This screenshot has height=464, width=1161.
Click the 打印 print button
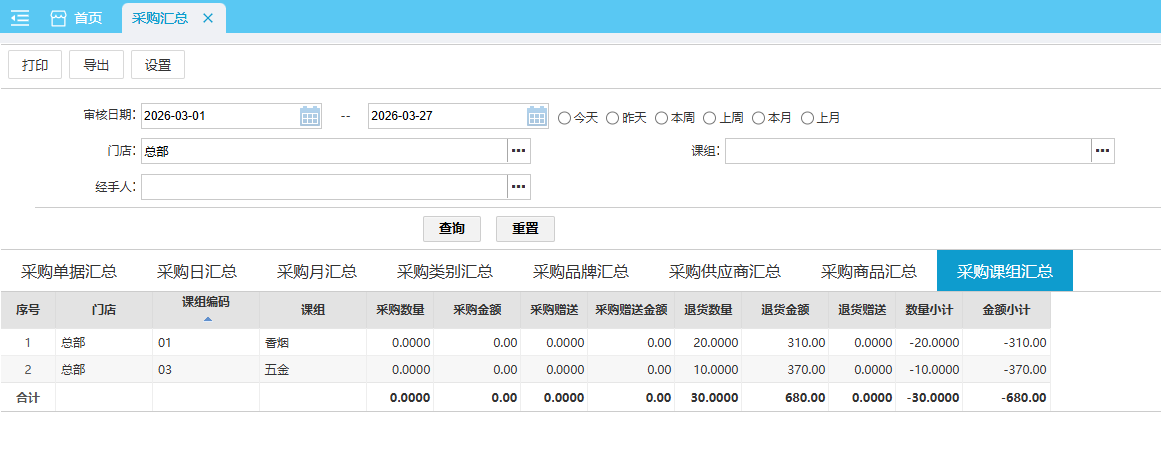coord(35,65)
